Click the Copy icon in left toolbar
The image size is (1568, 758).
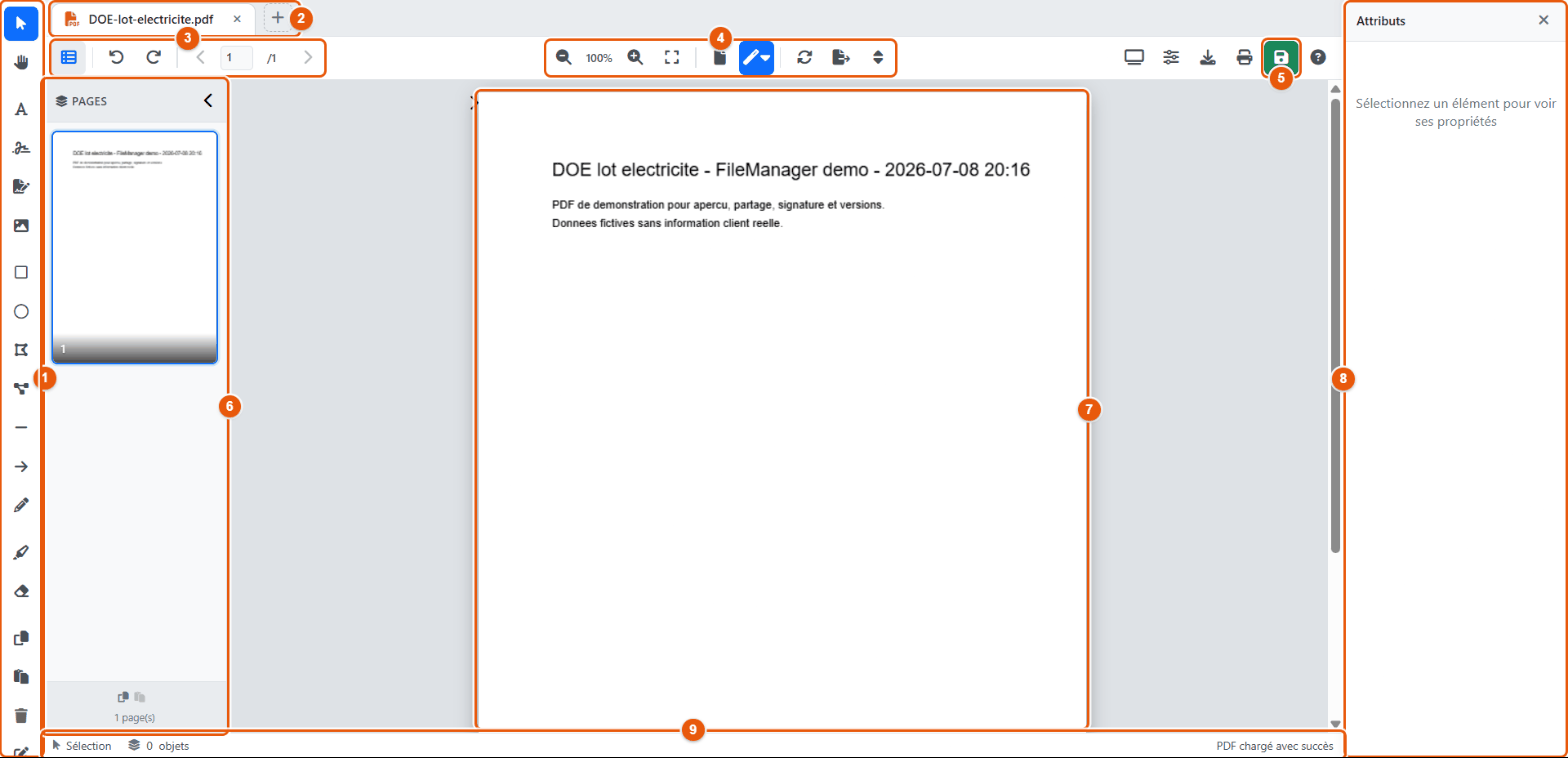point(21,638)
